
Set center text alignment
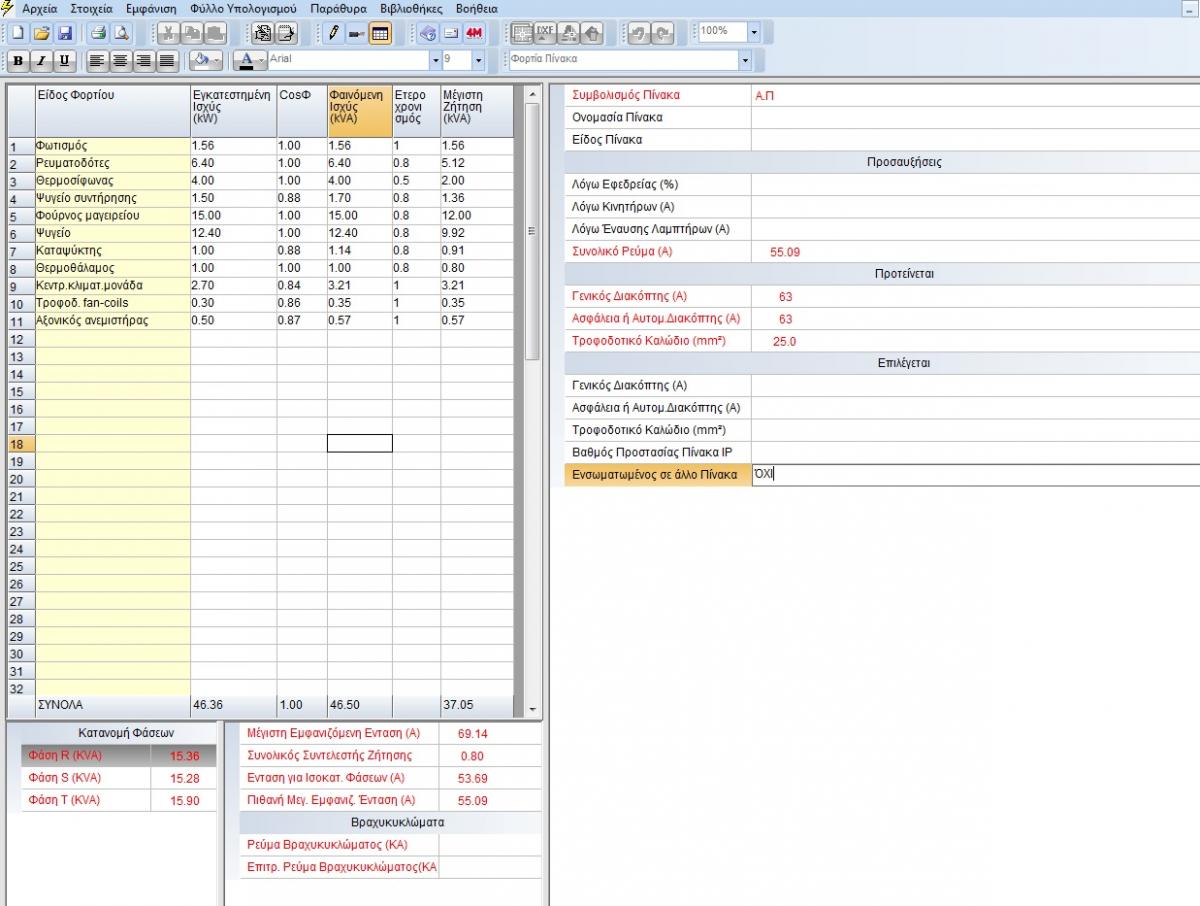pos(120,60)
